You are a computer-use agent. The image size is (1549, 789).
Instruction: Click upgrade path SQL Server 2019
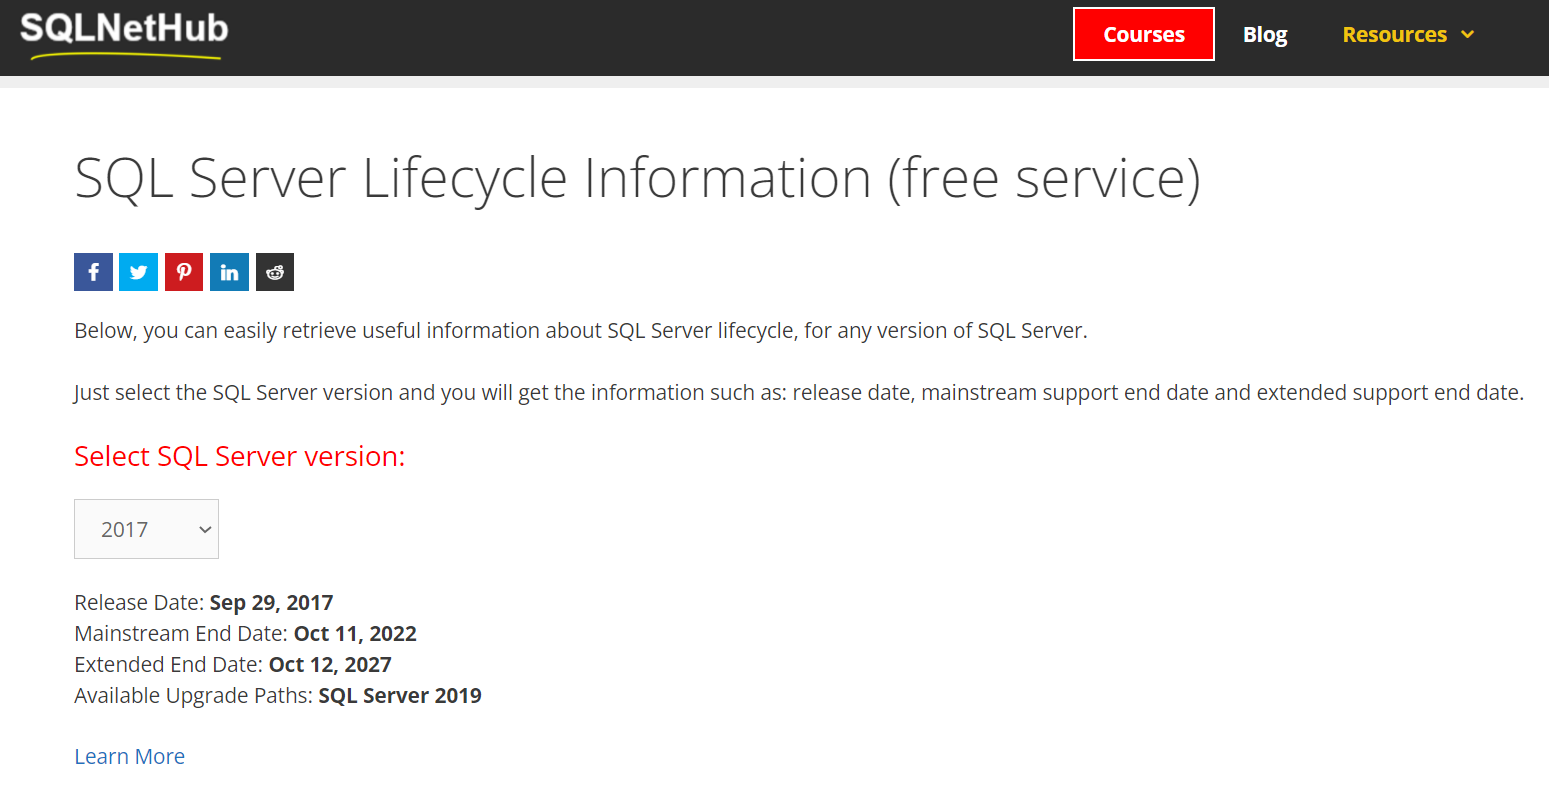[x=400, y=695]
